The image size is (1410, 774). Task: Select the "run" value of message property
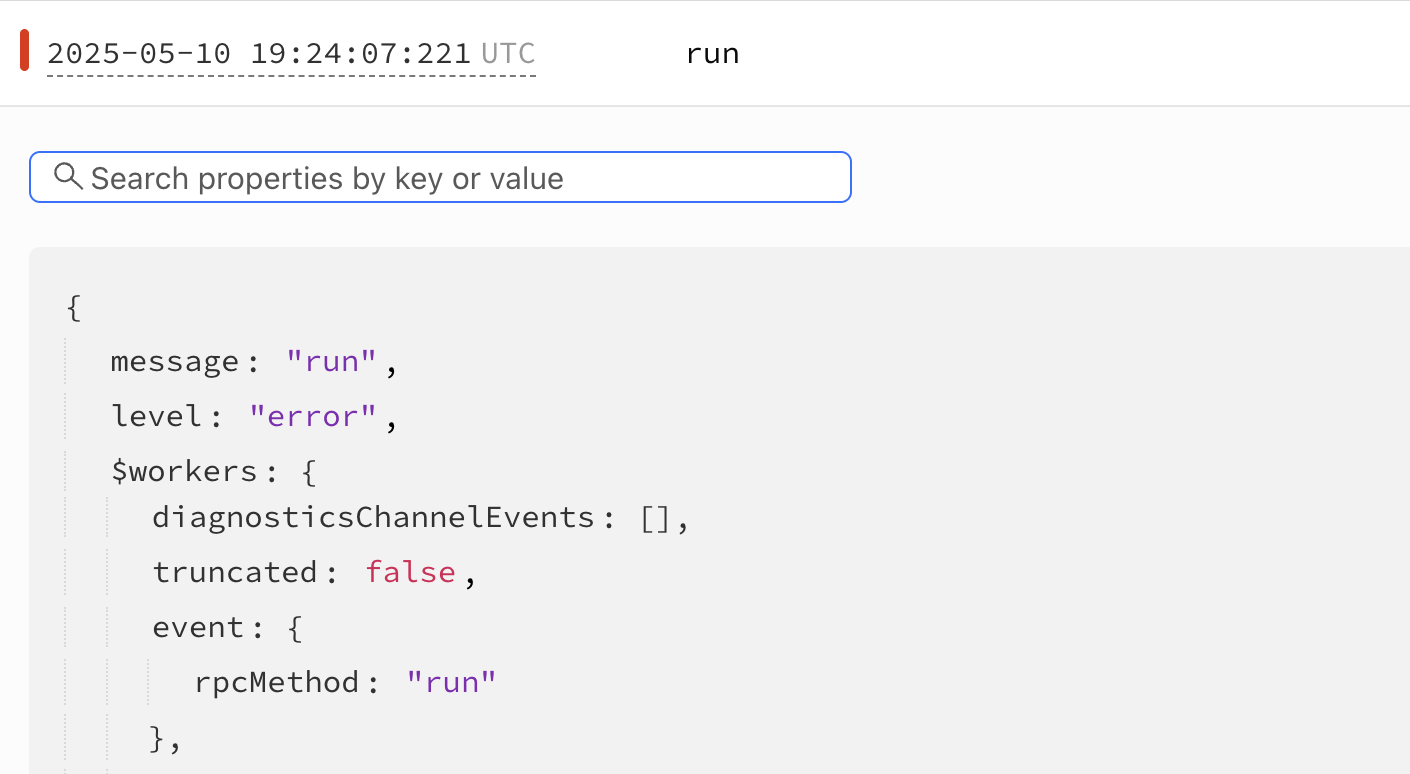pos(331,362)
